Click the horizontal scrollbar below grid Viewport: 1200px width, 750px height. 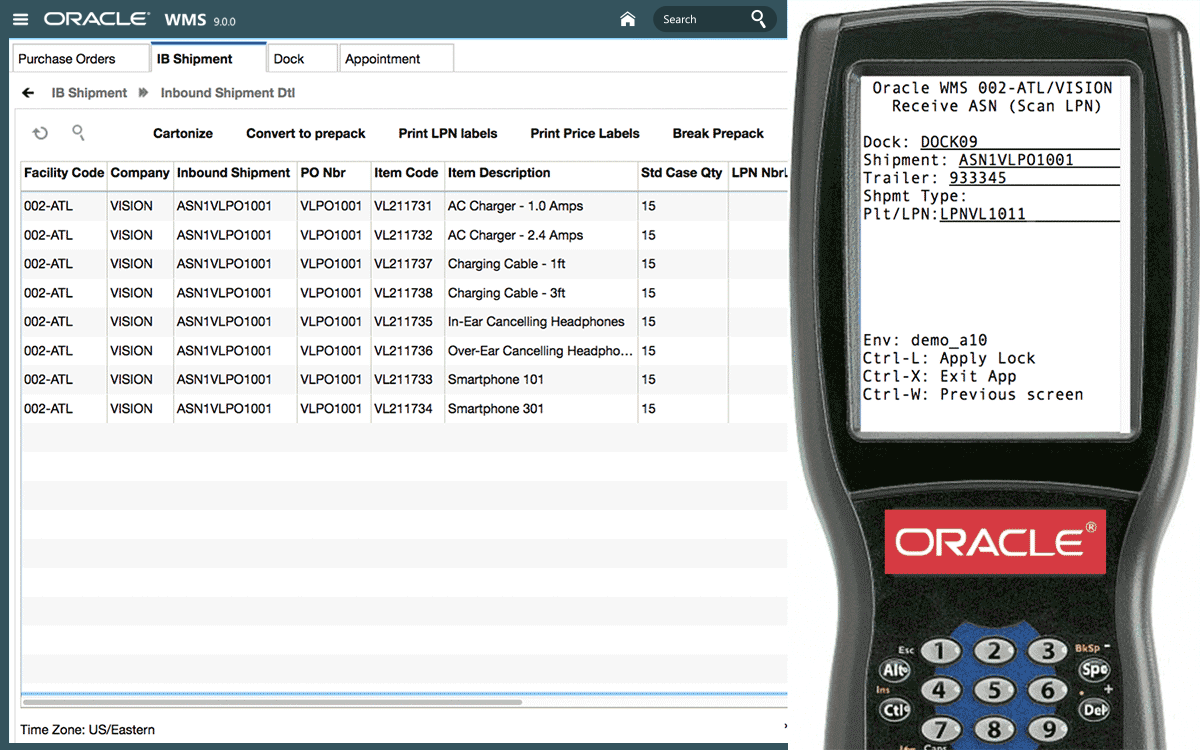272,703
